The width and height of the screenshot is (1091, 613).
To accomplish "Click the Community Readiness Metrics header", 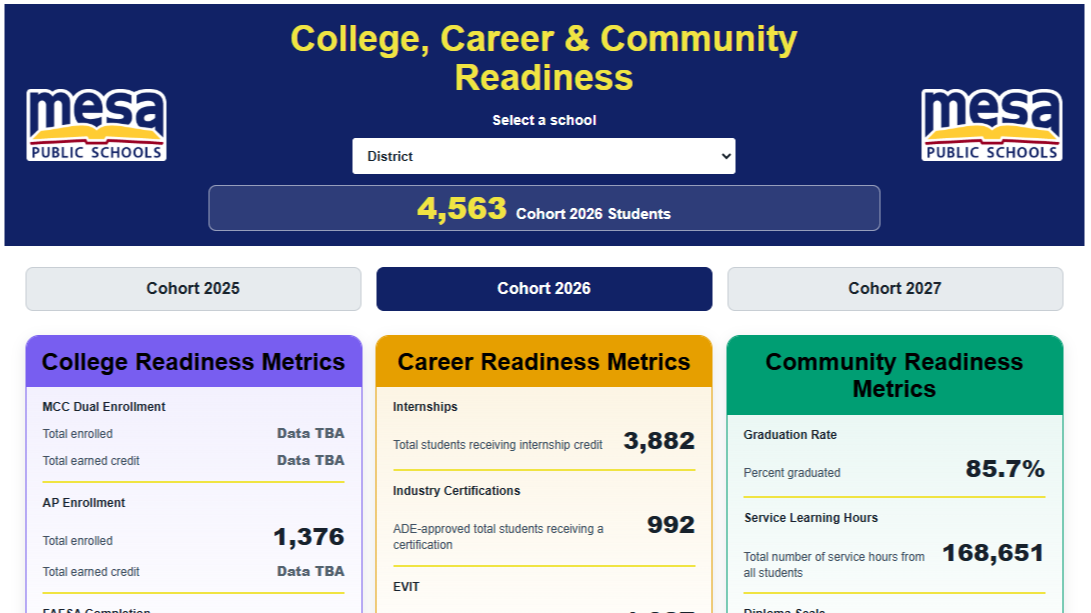I will pos(895,375).
